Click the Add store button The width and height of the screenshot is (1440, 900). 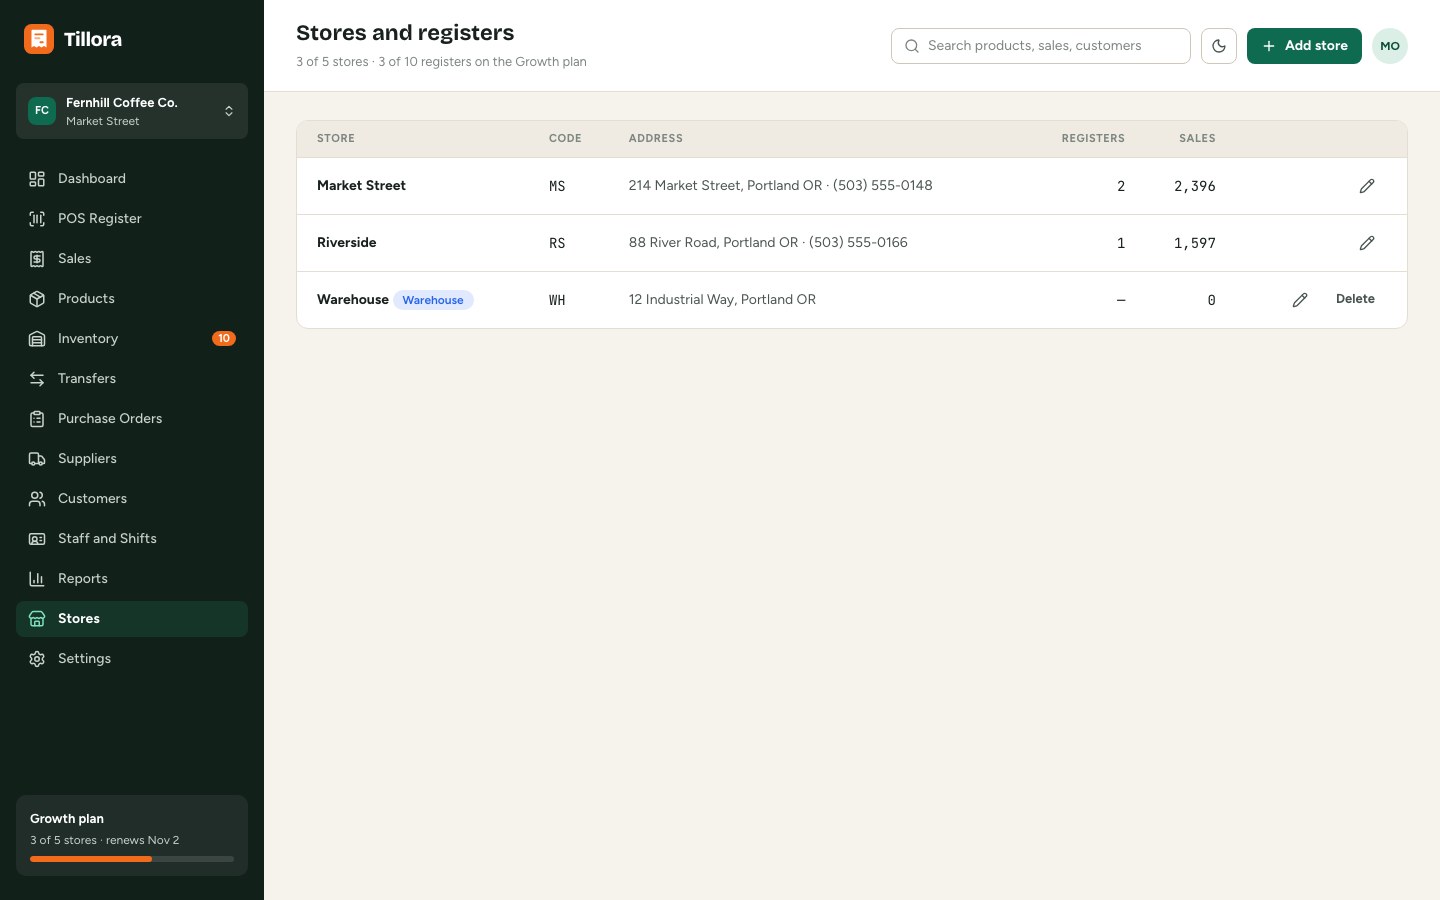pos(1304,46)
